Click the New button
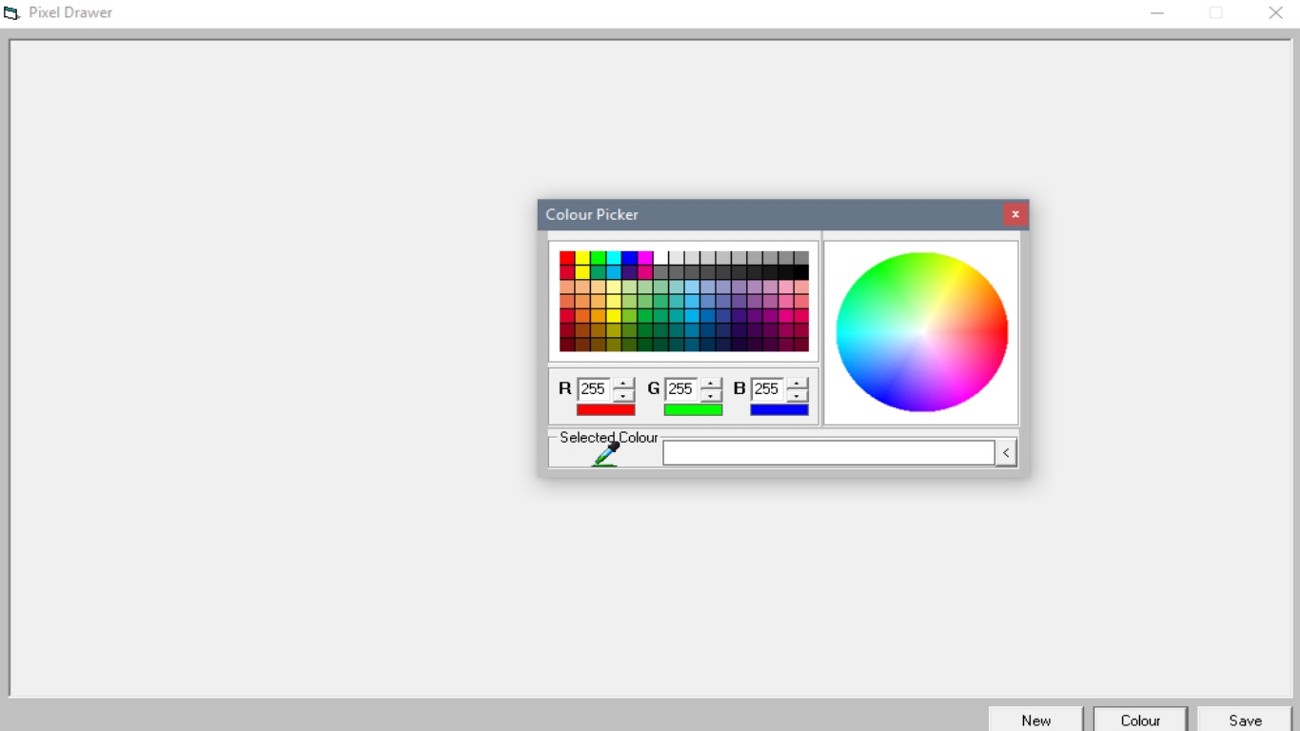The height and width of the screenshot is (731, 1300). 1035,719
